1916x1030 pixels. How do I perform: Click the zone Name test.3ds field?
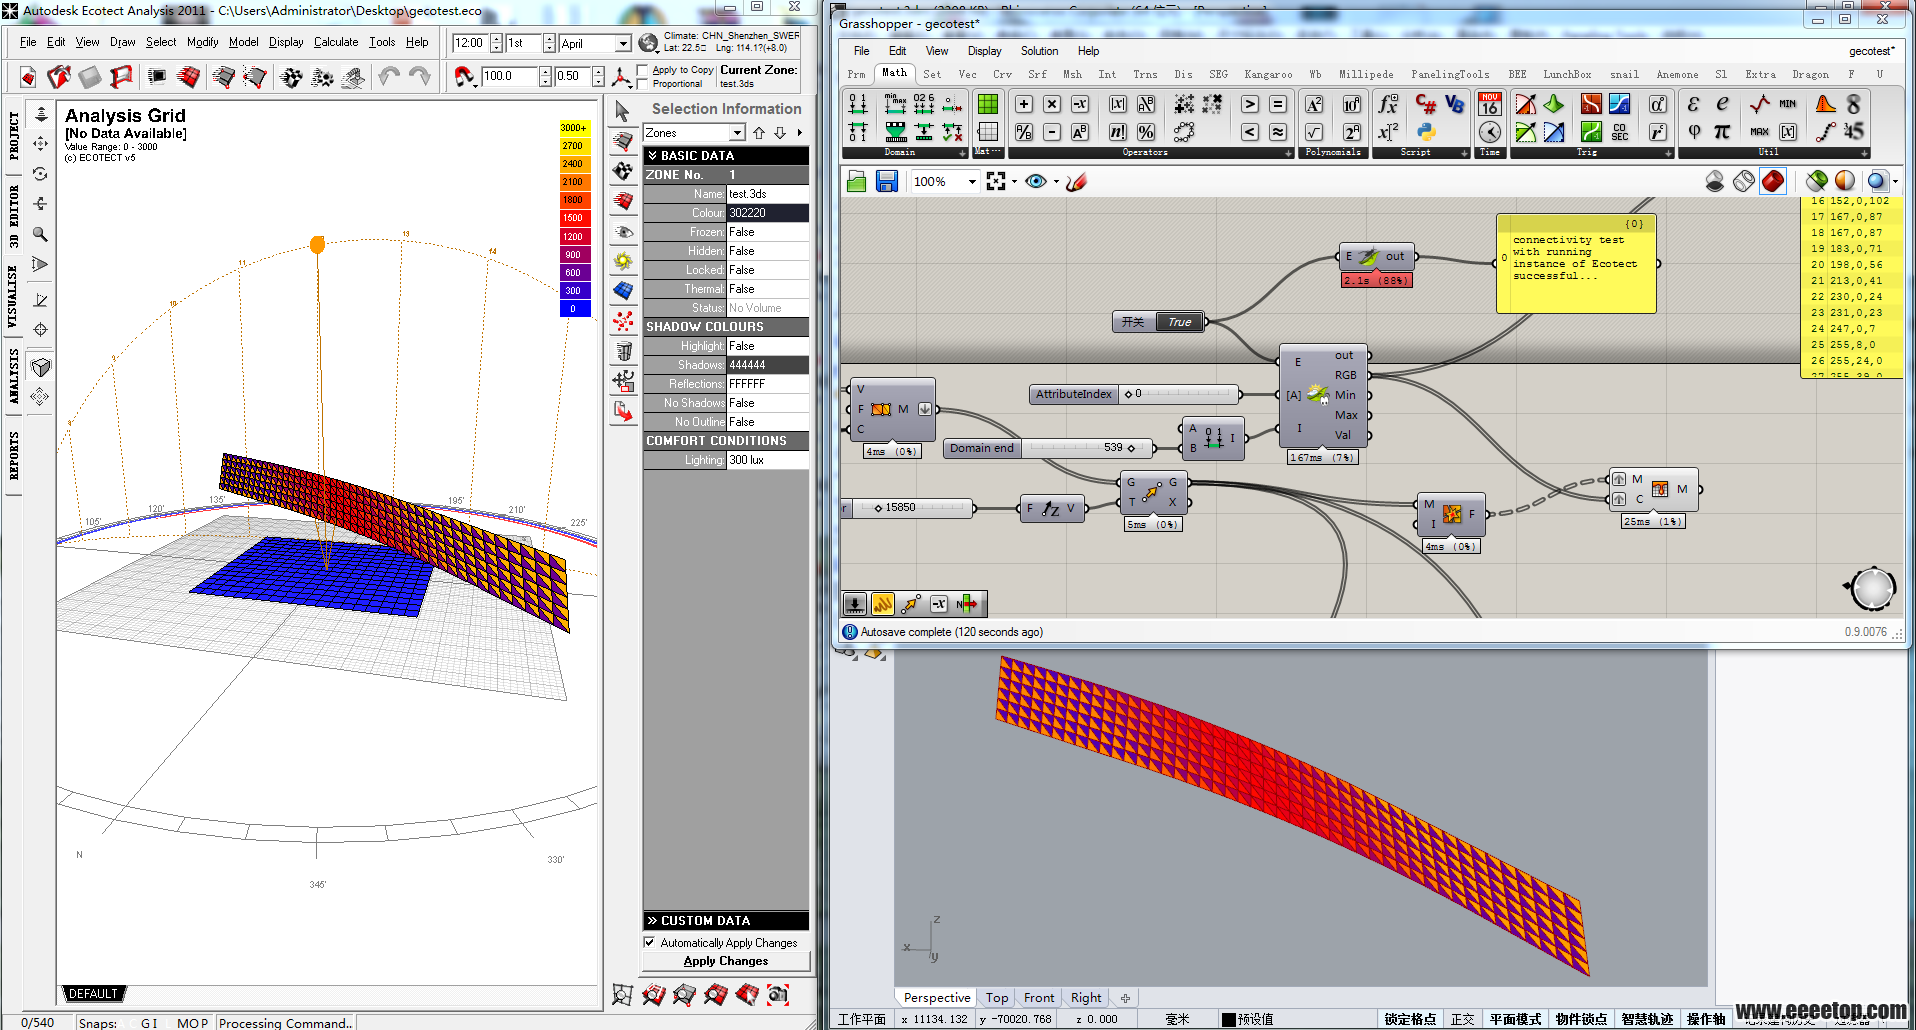[768, 194]
